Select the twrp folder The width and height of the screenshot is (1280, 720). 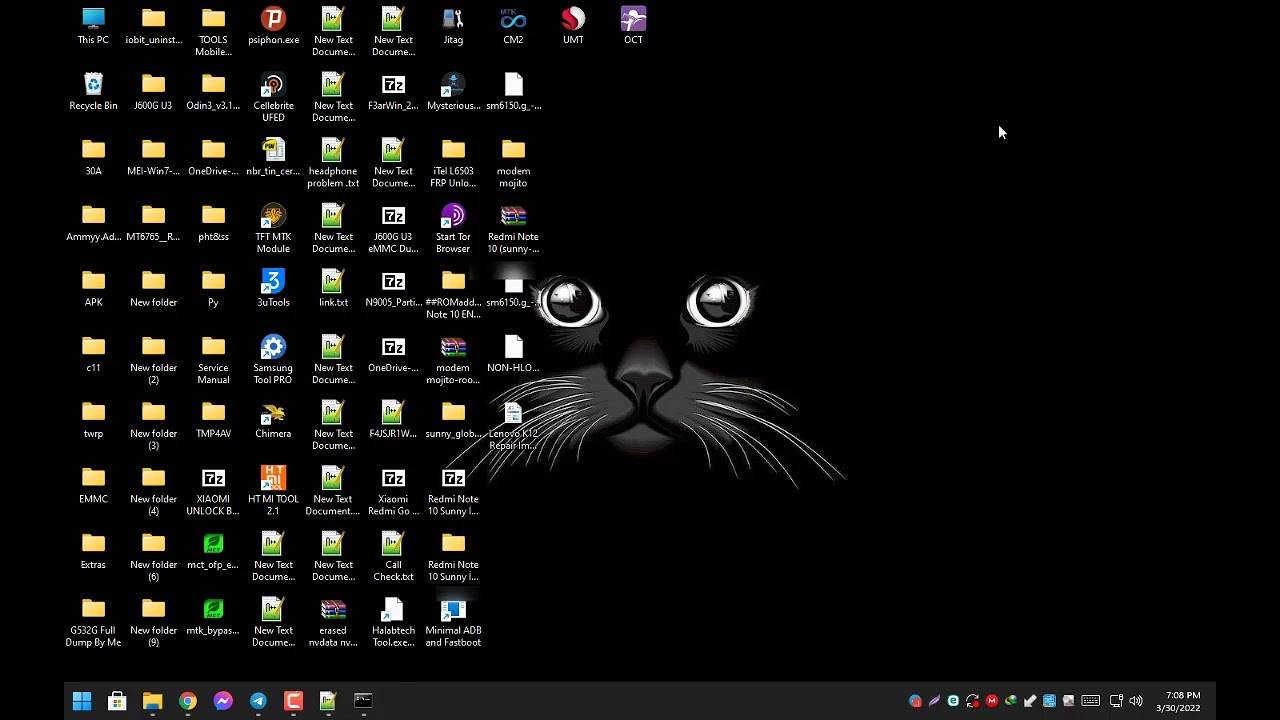click(93, 420)
